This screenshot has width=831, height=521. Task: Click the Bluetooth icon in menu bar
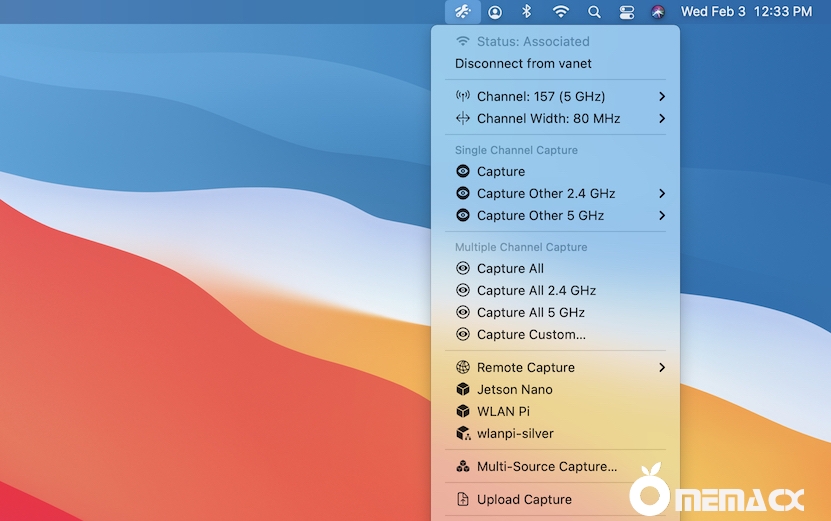pos(527,12)
